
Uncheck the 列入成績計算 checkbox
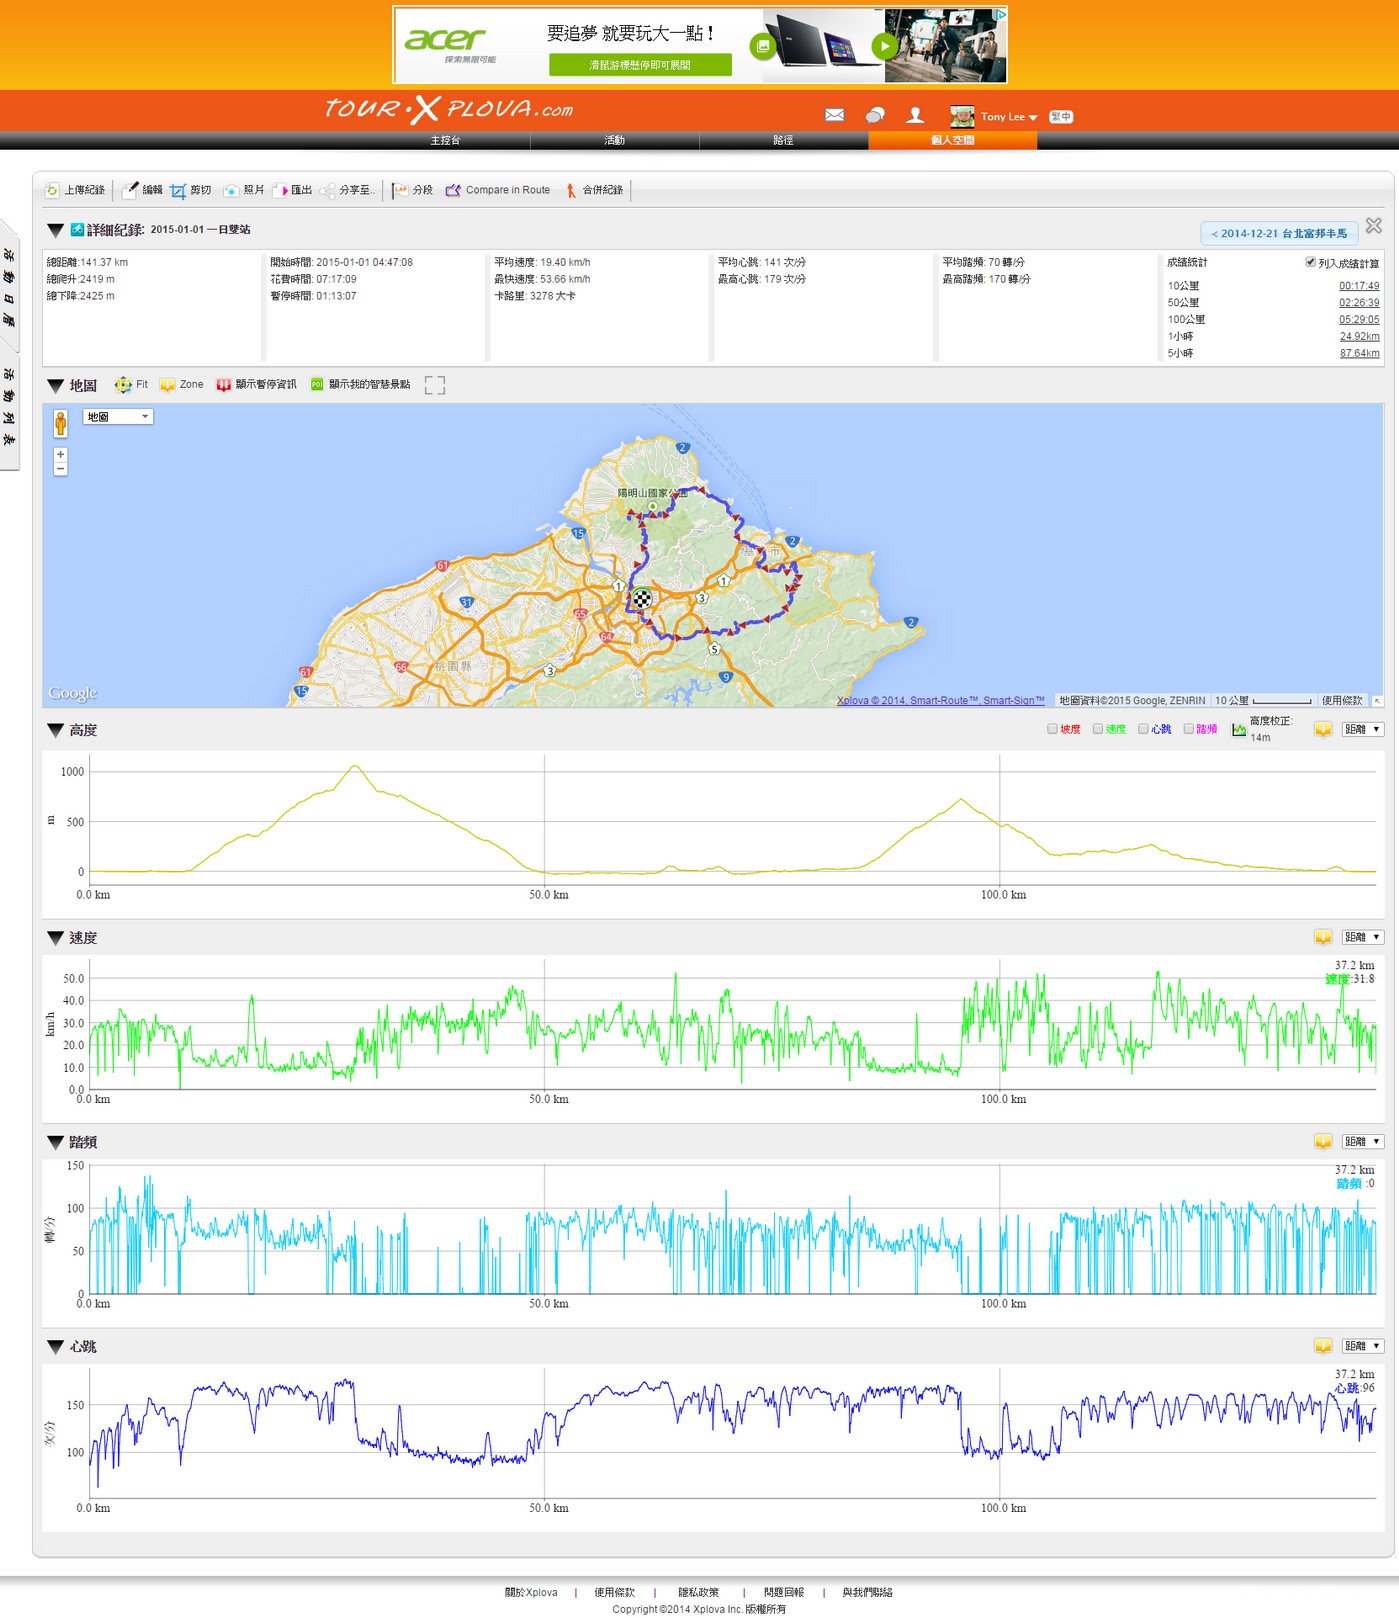click(x=1310, y=262)
